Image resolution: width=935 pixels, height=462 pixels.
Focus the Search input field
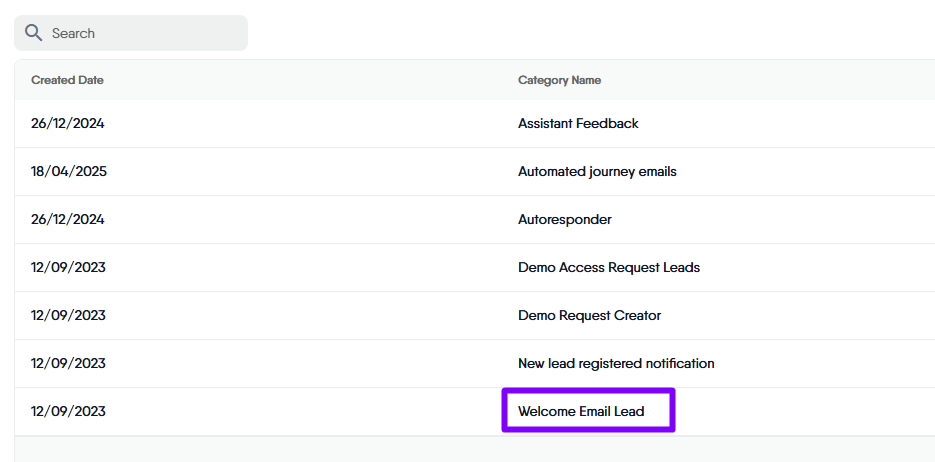[x=140, y=33]
